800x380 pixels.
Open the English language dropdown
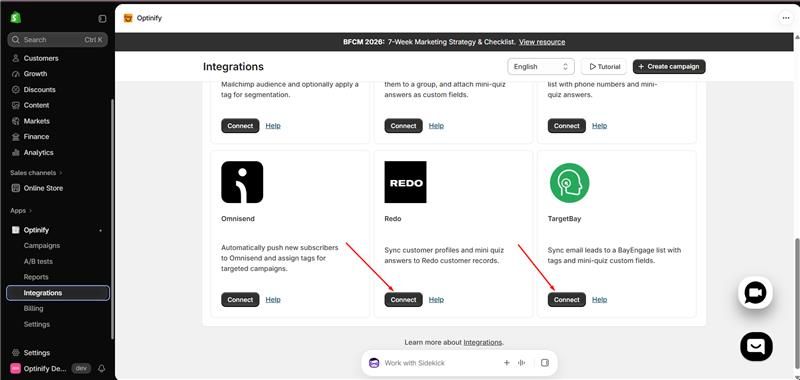[x=541, y=67]
